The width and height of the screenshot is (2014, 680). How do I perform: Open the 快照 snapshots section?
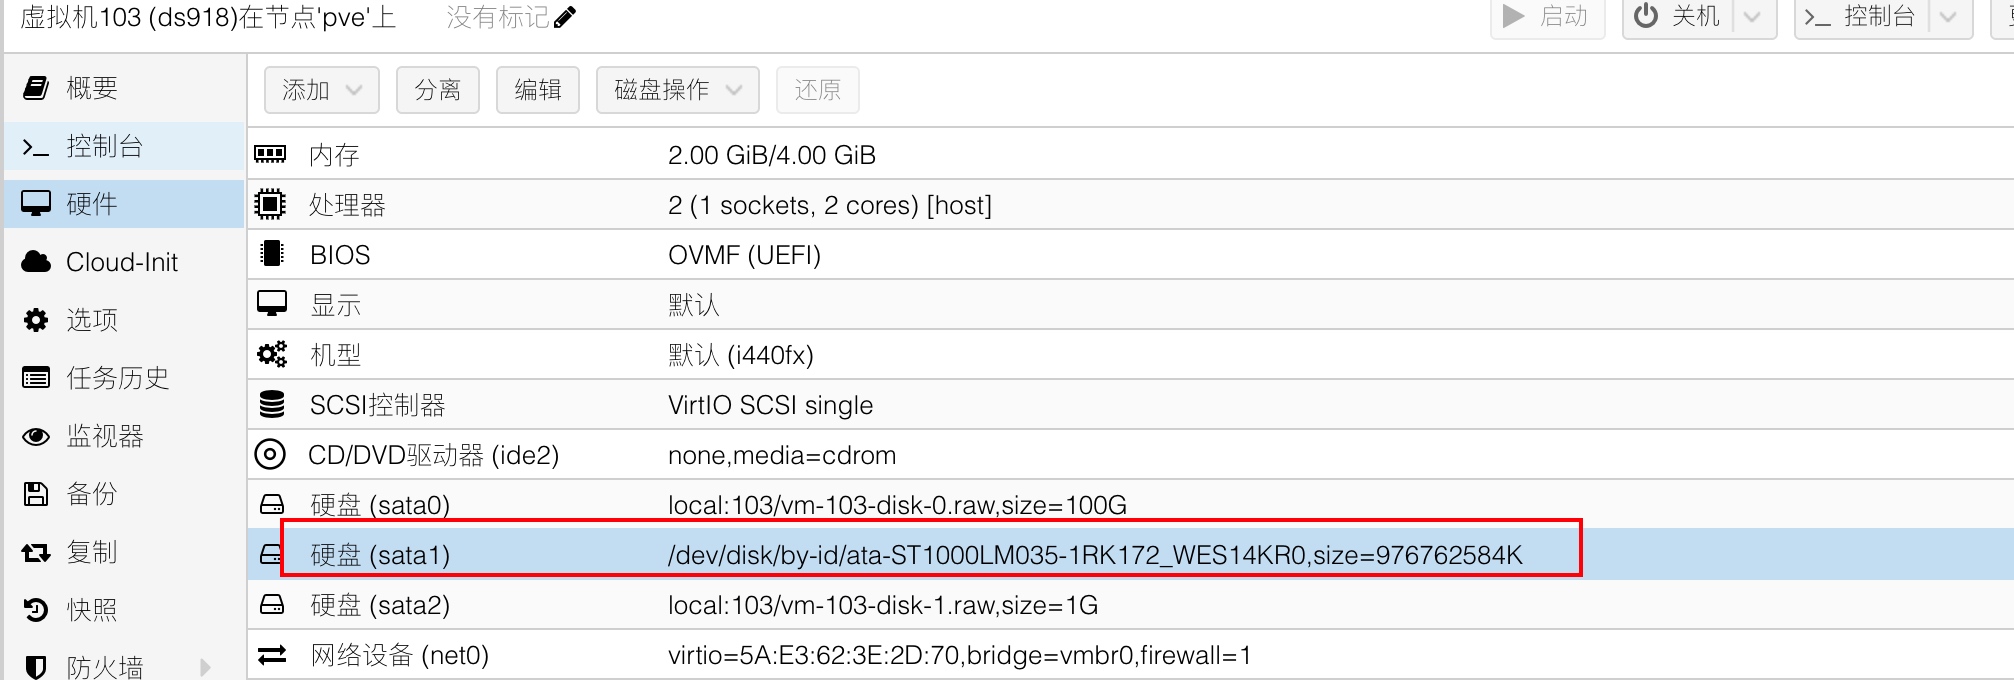(x=91, y=609)
